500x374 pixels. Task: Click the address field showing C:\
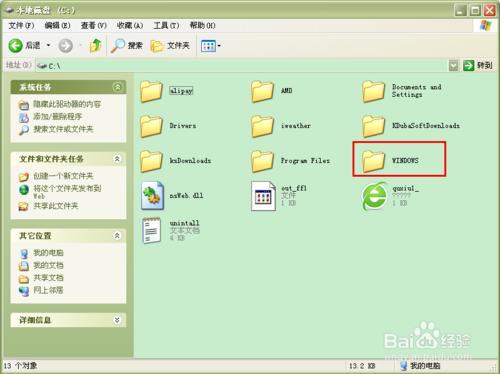pos(242,66)
